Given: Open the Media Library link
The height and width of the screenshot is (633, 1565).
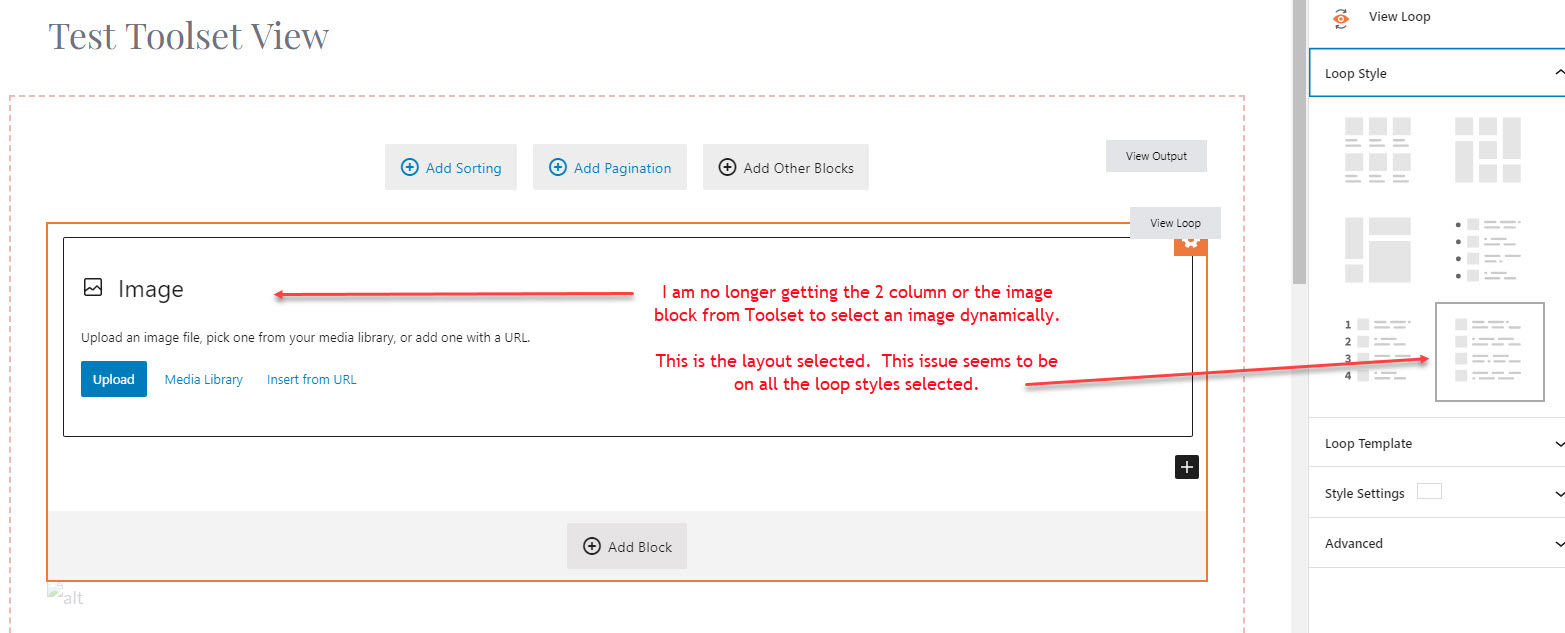Looking at the screenshot, I should tap(204, 379).
